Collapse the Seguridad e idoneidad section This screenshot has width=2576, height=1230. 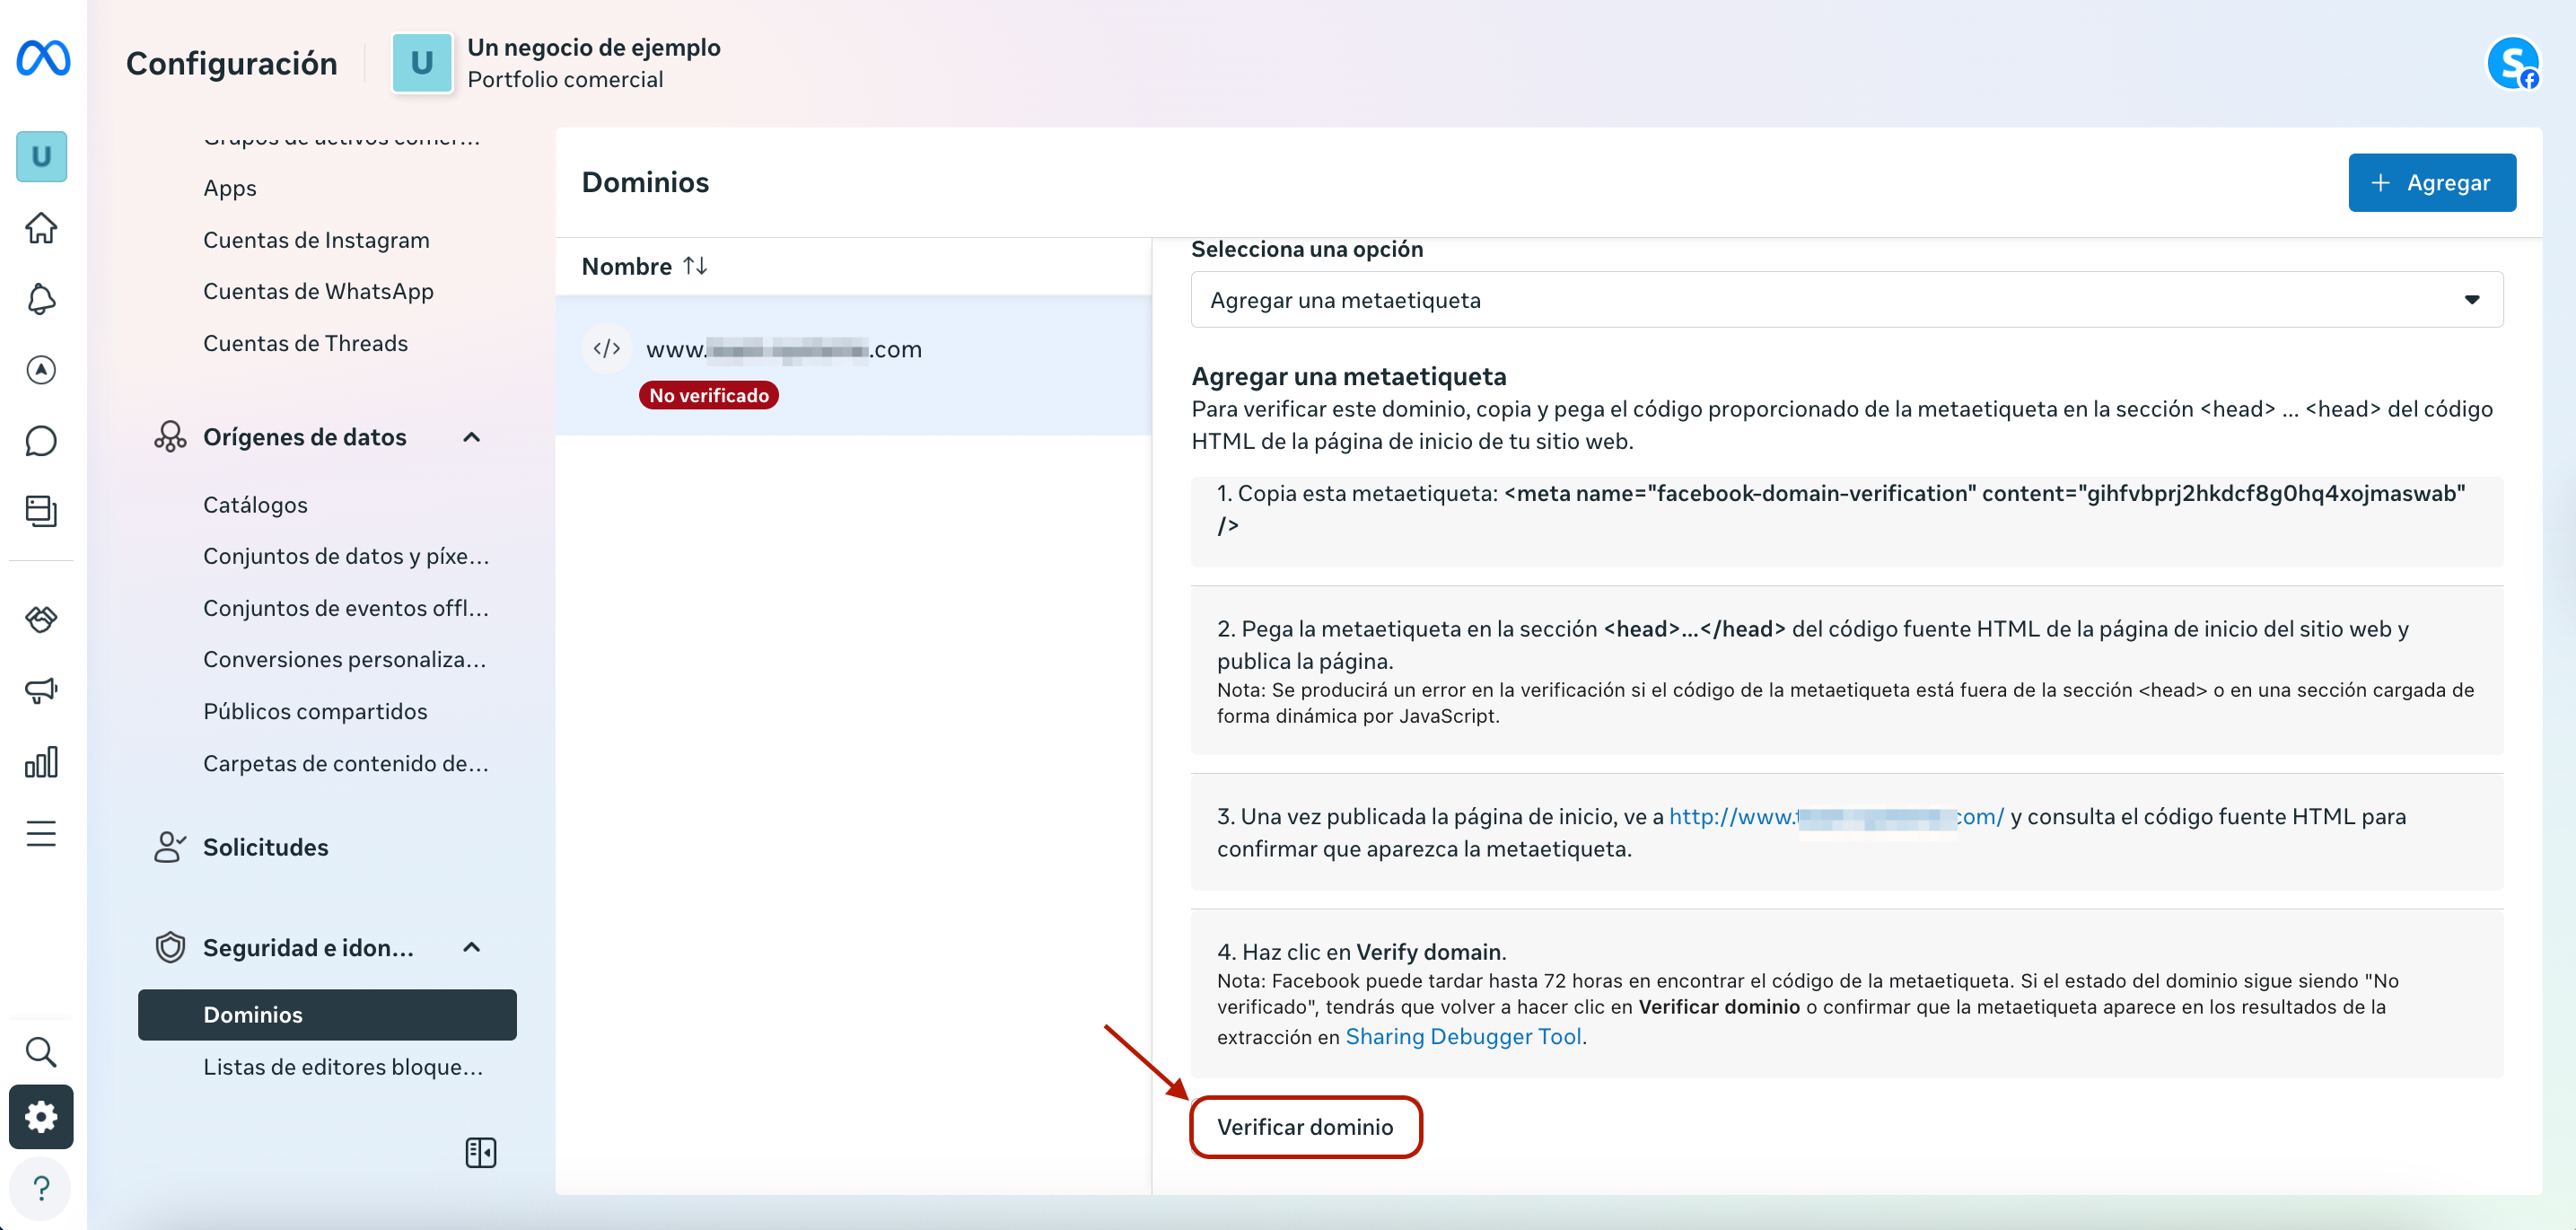tap(472, 947)
